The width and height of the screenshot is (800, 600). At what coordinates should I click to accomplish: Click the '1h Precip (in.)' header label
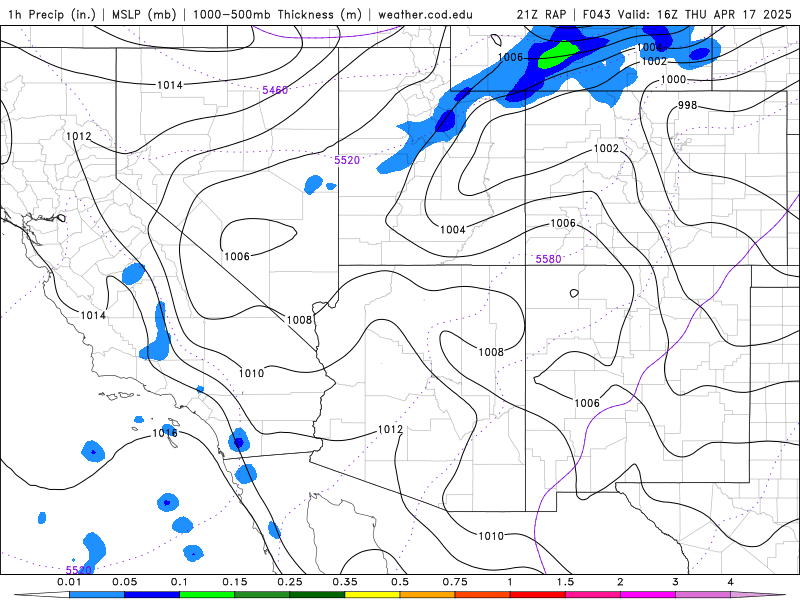(x=52, y=14)
